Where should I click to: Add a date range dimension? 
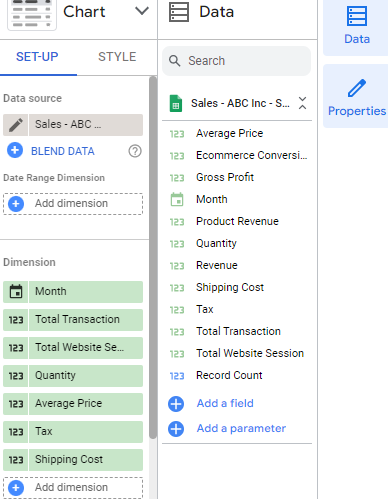(73, 204)
